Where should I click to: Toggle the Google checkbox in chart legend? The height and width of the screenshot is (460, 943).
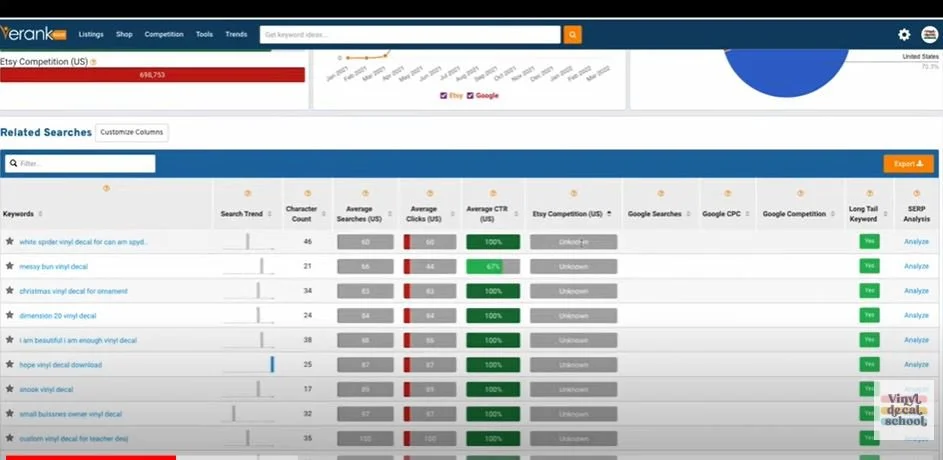[x=470, y=96]
